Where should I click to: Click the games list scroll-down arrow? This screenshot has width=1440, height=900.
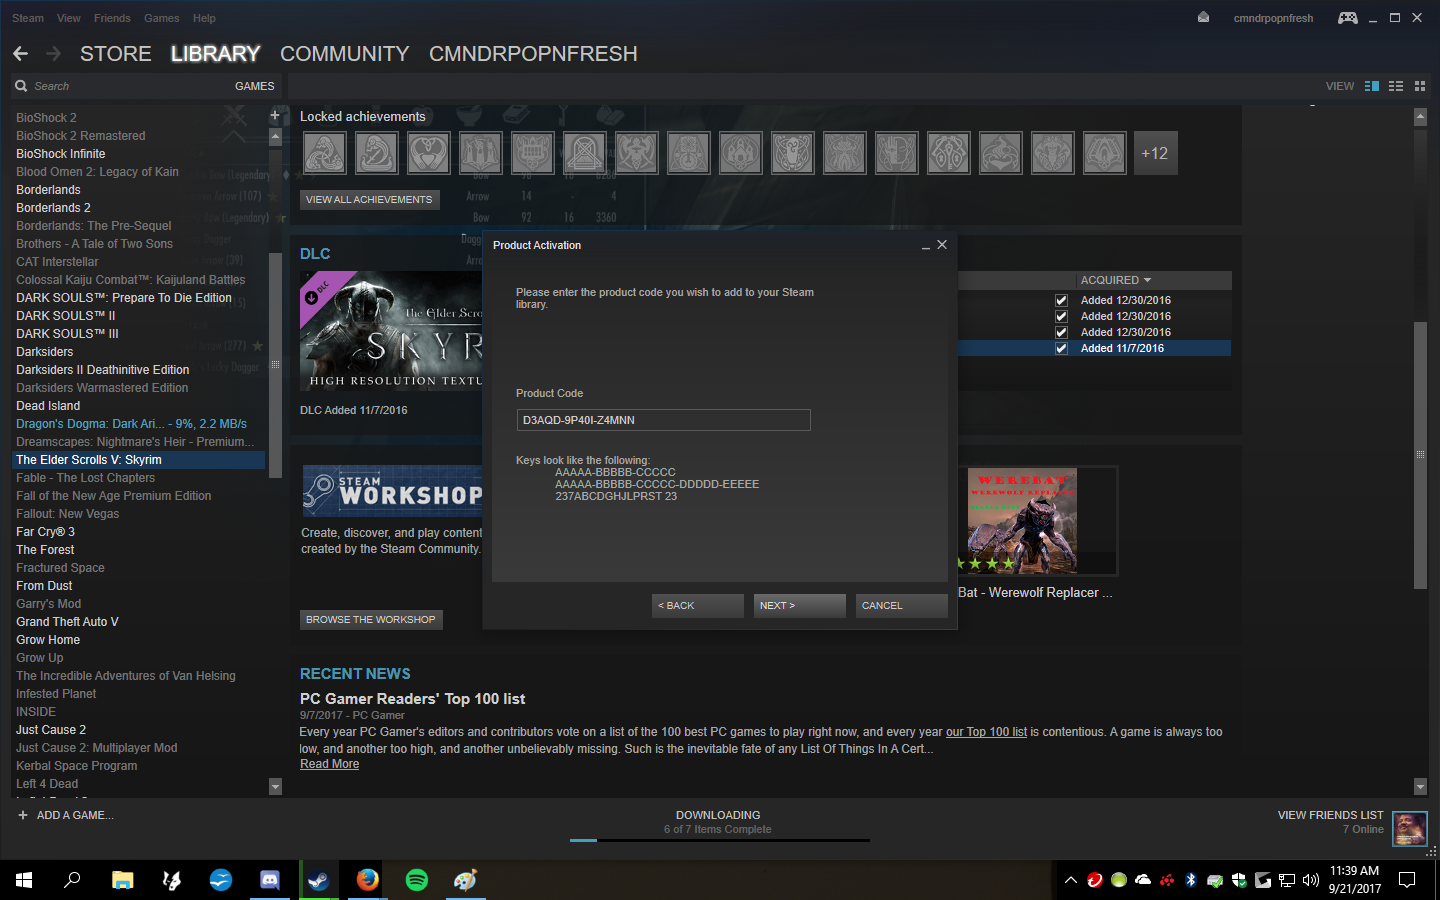pos(275,787)
